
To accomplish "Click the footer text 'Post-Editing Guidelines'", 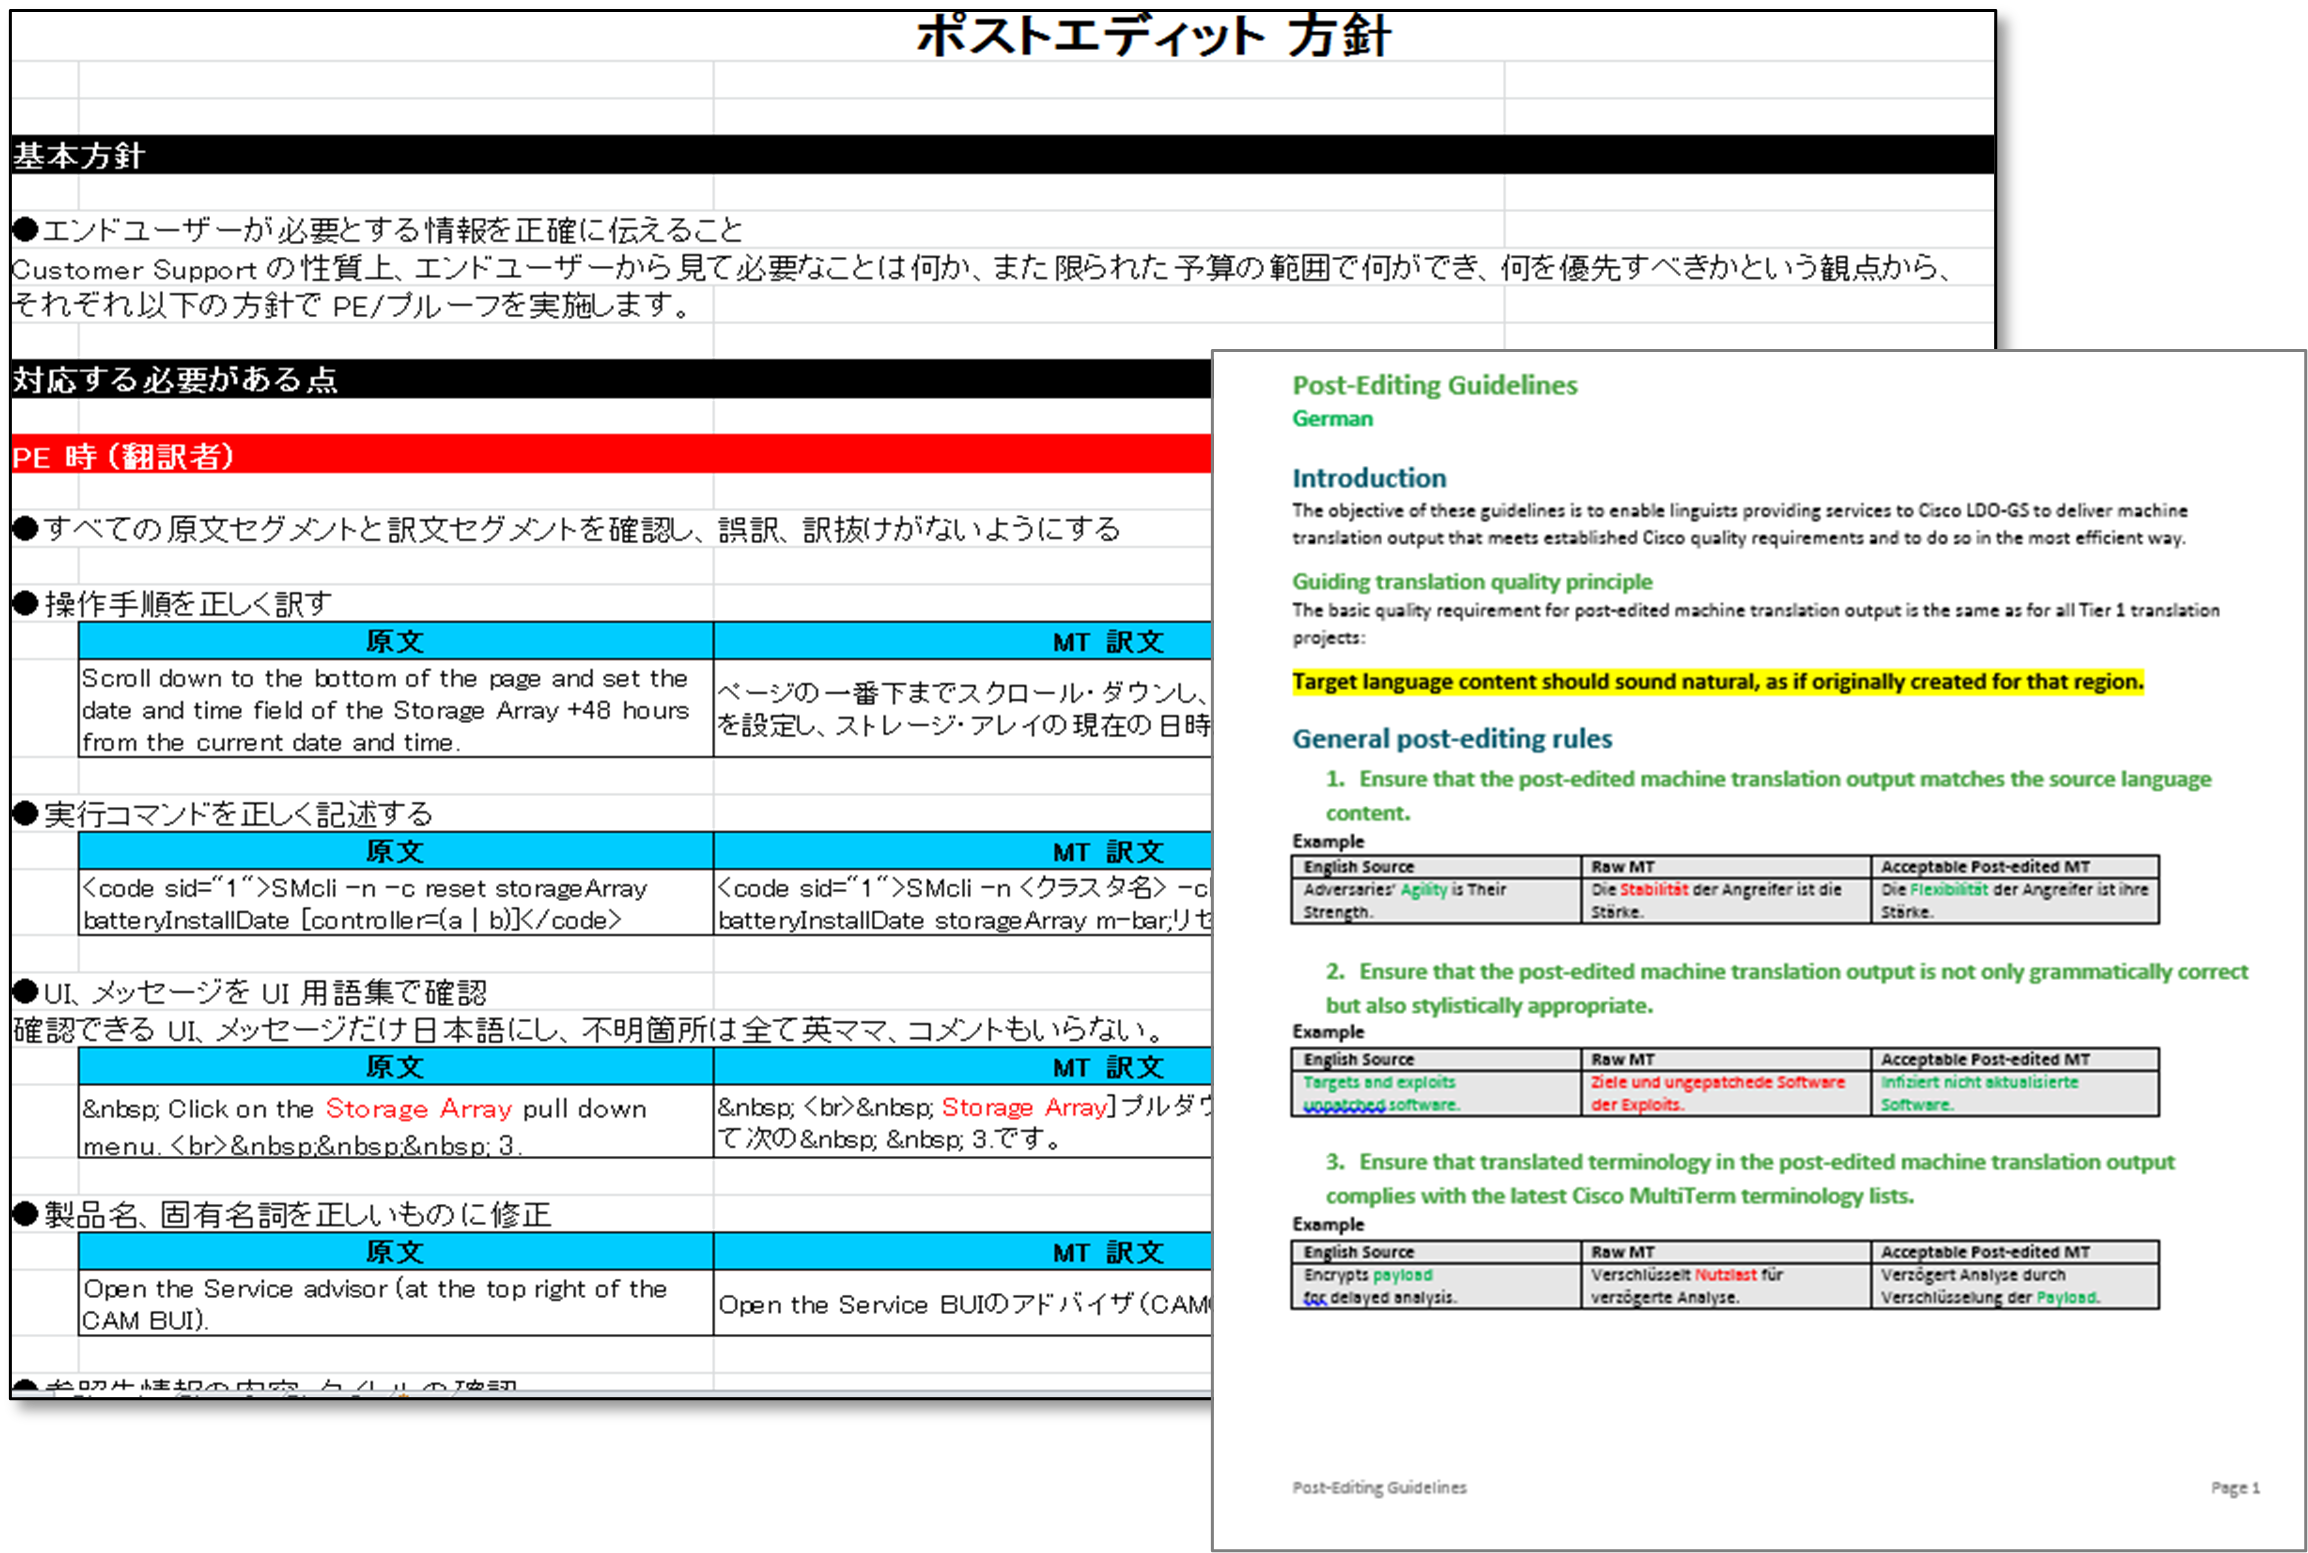I will [x=1379, y=1487].
